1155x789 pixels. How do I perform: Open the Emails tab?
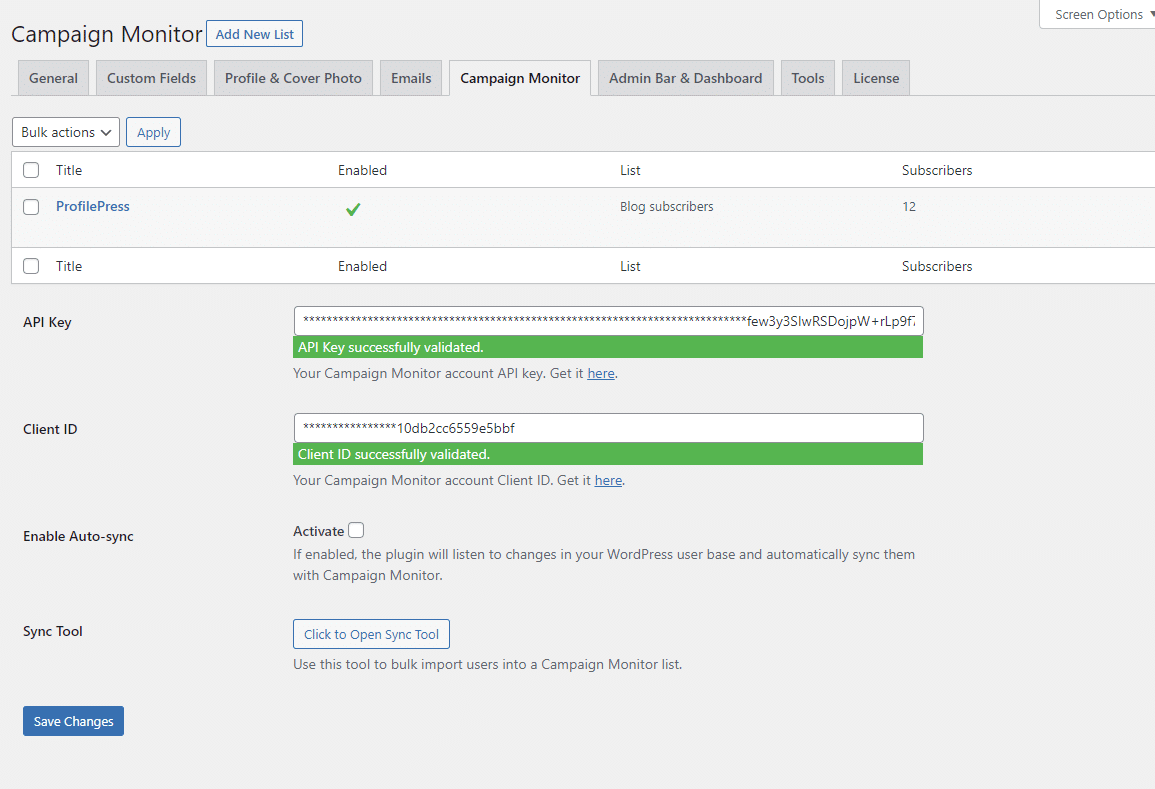[411, 78]
